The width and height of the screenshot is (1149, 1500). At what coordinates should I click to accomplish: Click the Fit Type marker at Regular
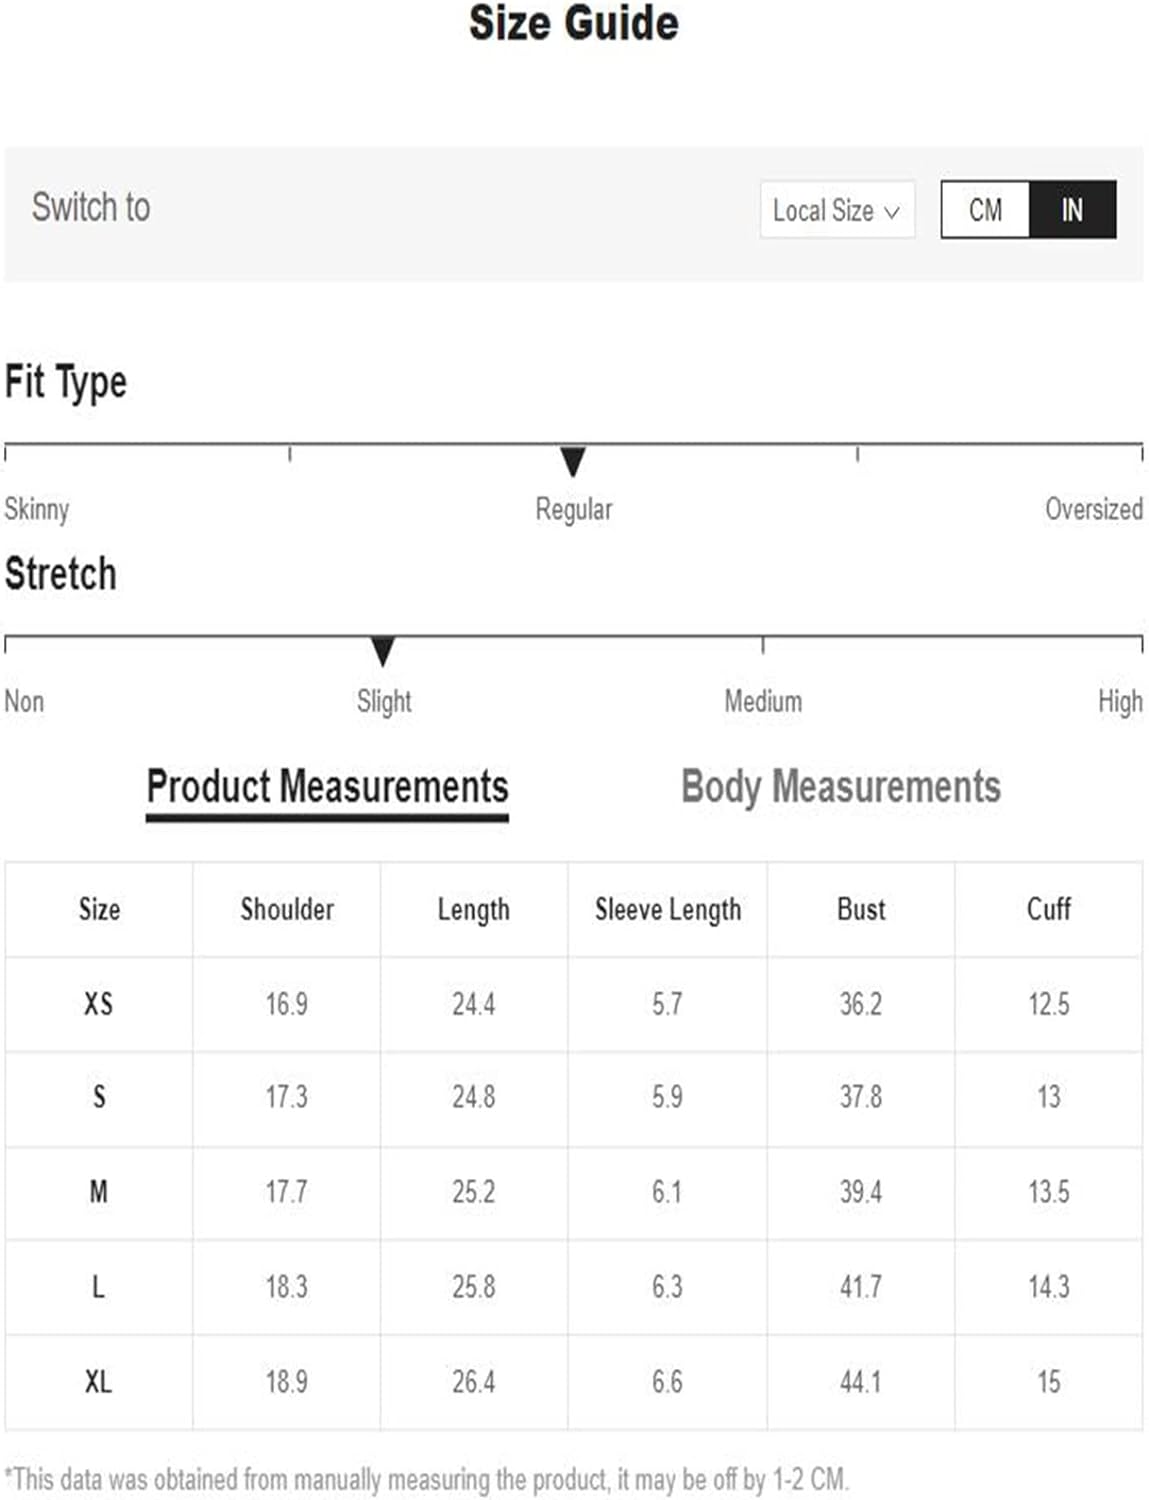[x=573, y=462]
